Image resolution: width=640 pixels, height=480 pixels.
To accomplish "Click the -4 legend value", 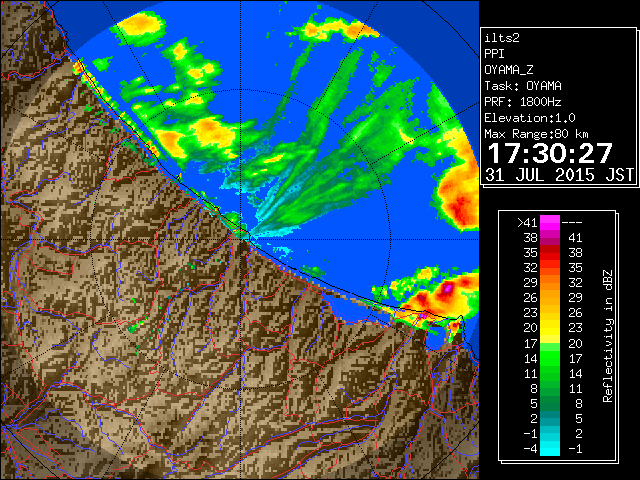I will (530, 448).
